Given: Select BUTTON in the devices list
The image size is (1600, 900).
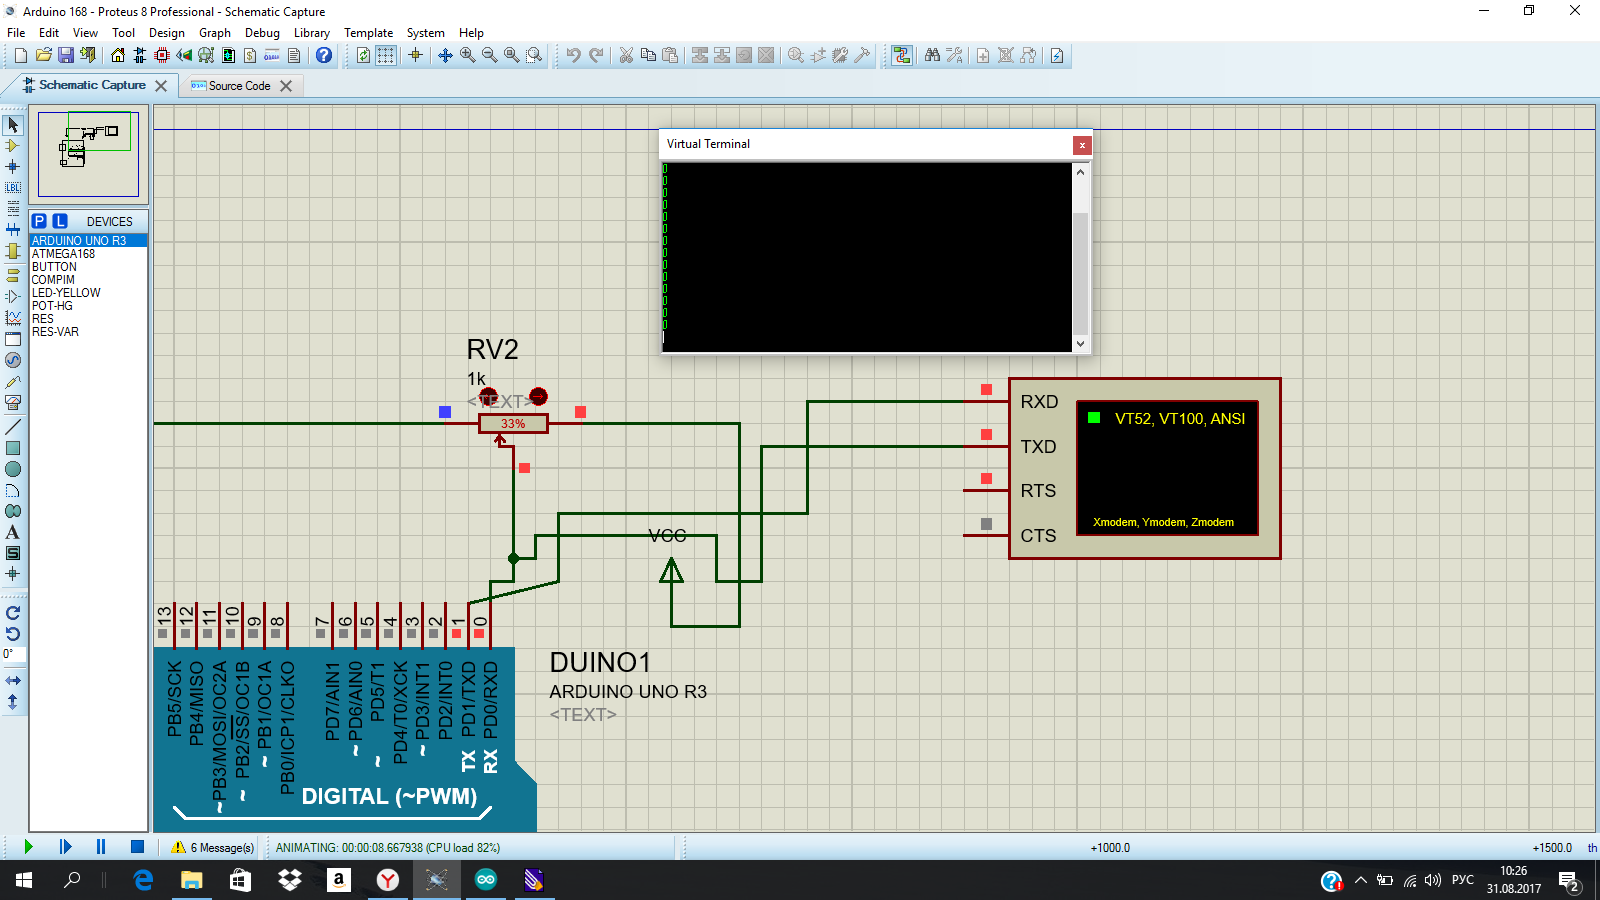Looking at the screenshot, I should [88, 267].
